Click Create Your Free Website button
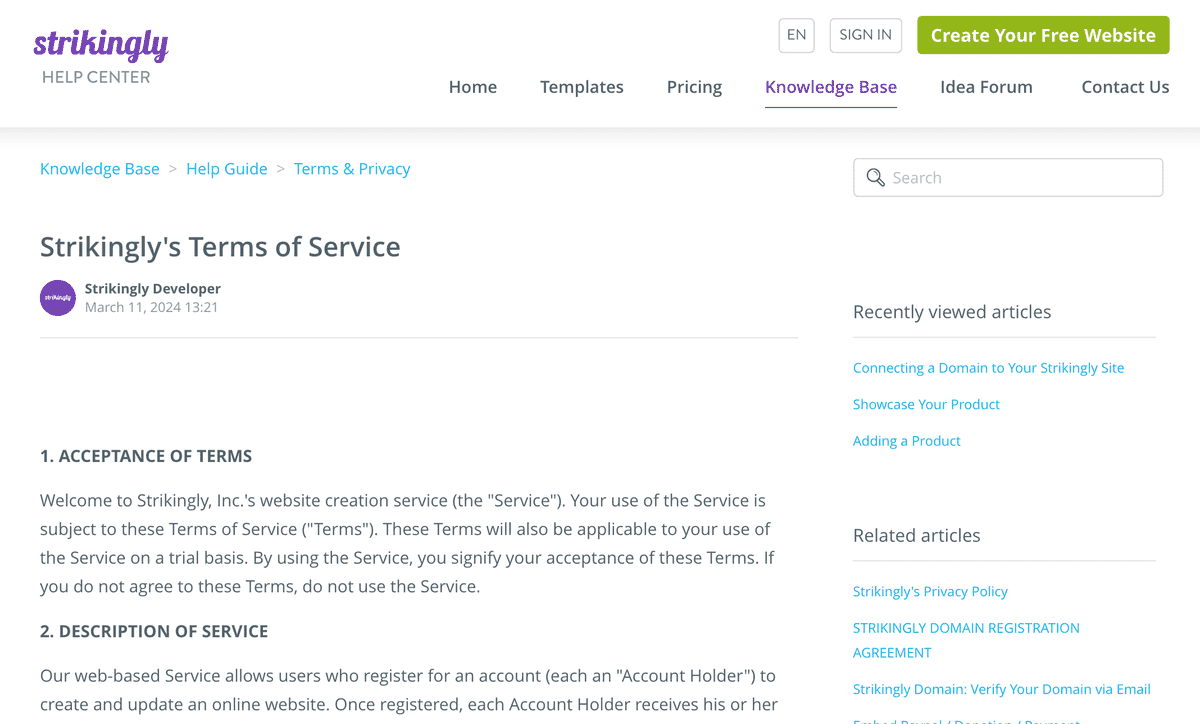Image resolution: width=1200 pixels, height=724 pixels. [1043, 35]
